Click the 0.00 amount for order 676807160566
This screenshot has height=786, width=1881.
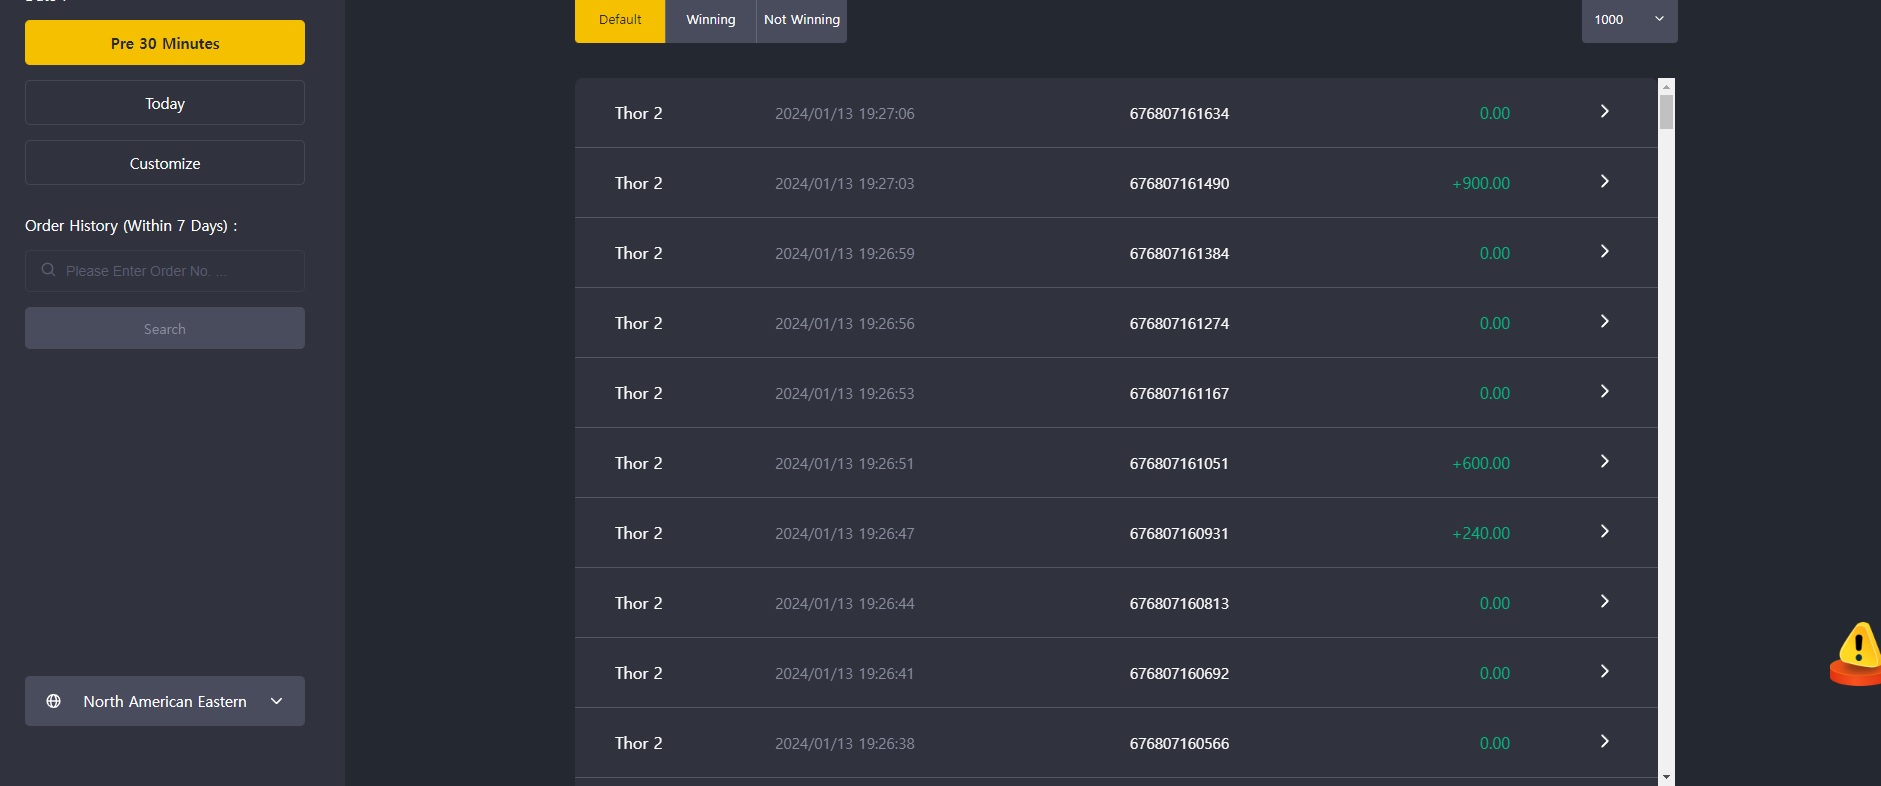pyautogui.click(x=1495, y=744)
